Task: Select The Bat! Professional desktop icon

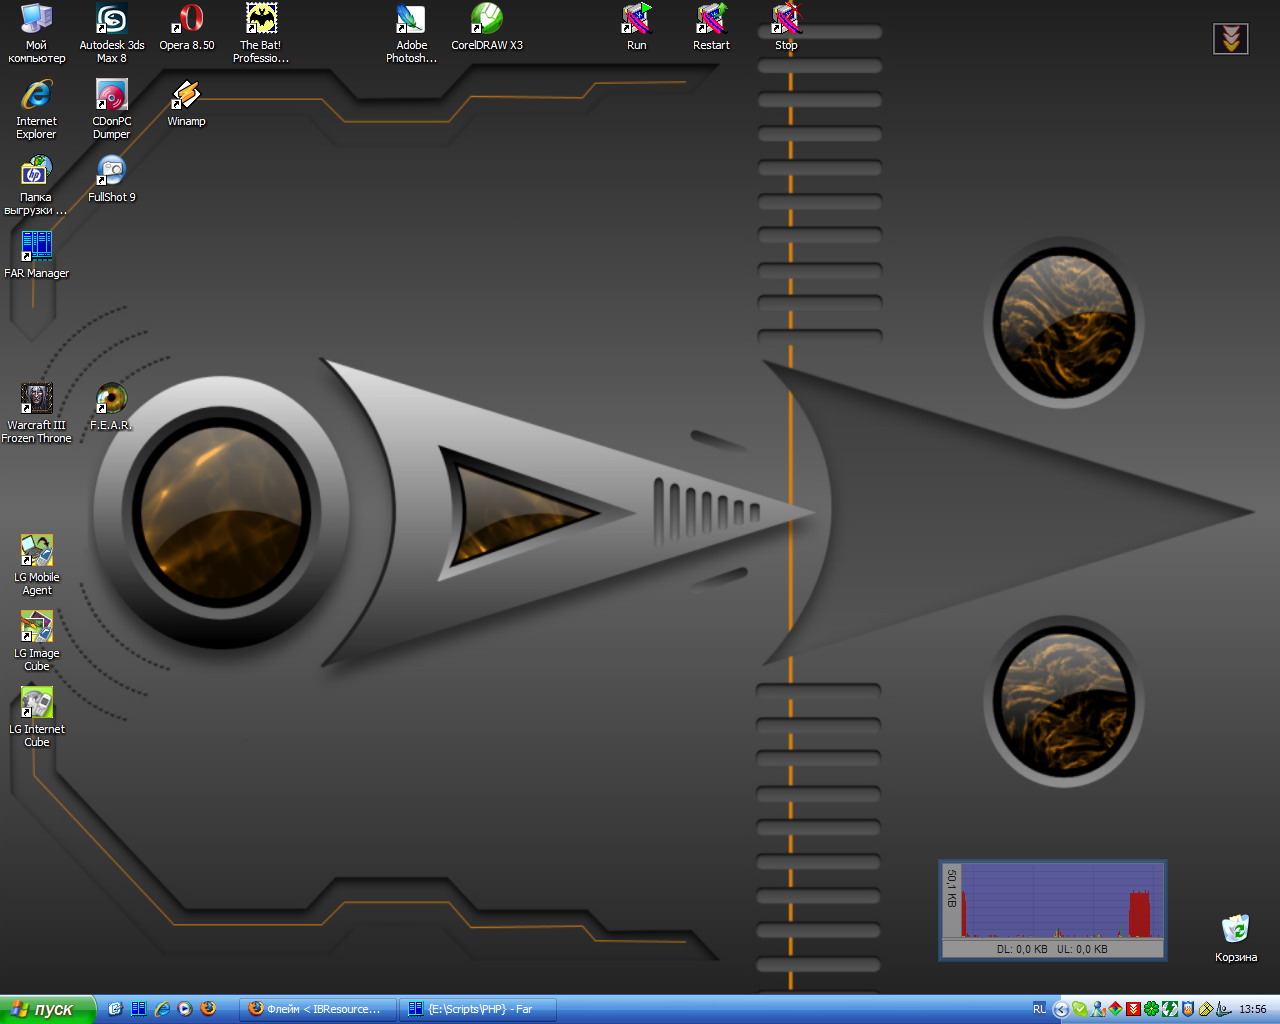Action: click(261, 20)
